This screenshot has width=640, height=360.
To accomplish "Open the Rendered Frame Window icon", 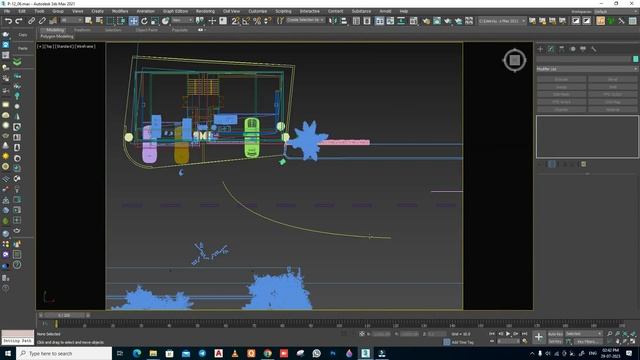I will point(437,21).
